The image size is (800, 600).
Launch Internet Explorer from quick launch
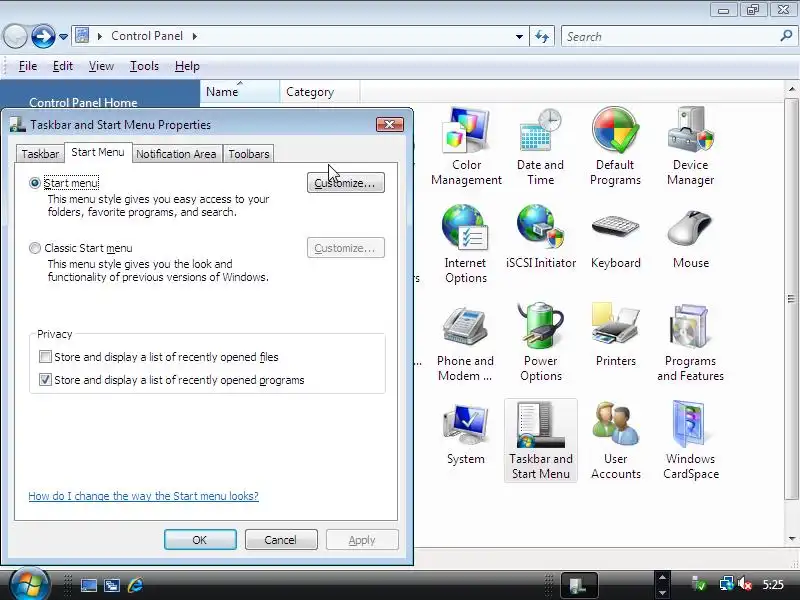pyautogui.click(x=135, y=585)
